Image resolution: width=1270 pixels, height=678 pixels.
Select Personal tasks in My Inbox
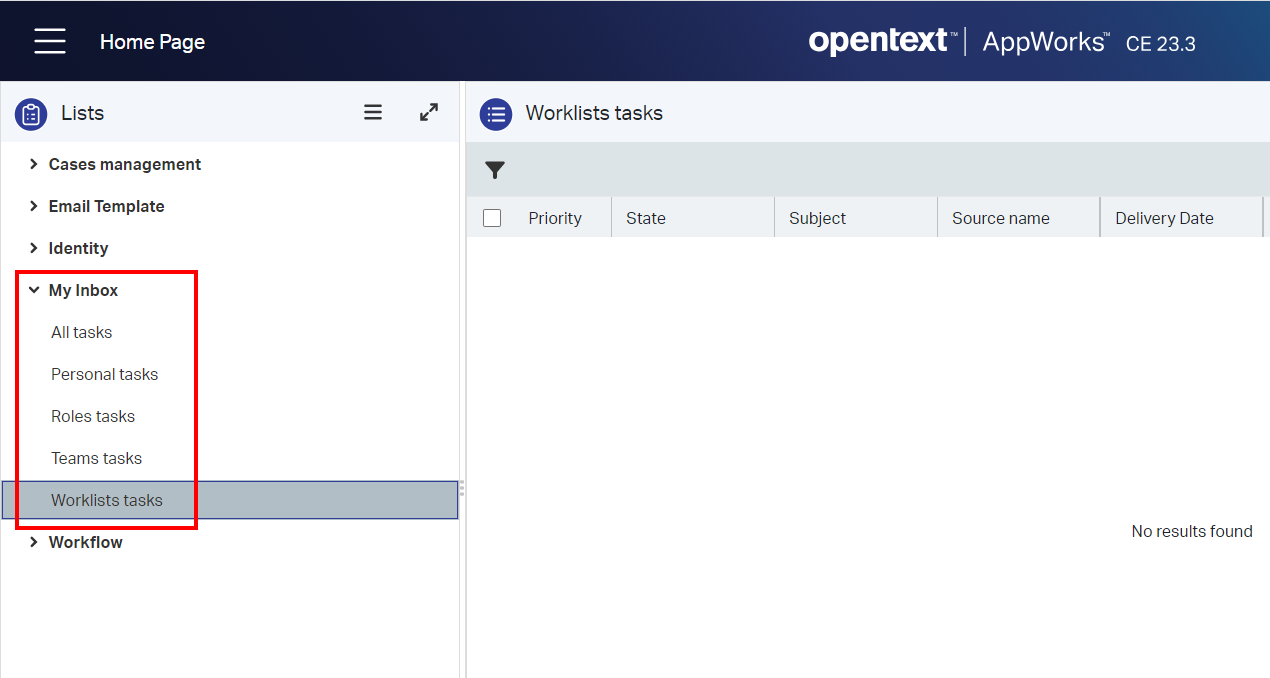pyautogui.click(x=105, y=374)
